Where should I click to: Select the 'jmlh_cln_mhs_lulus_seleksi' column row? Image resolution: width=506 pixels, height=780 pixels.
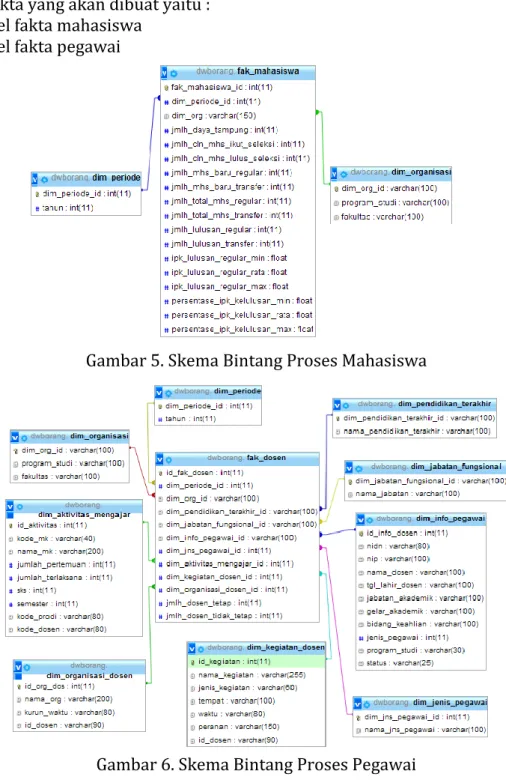tap(236, 159)
